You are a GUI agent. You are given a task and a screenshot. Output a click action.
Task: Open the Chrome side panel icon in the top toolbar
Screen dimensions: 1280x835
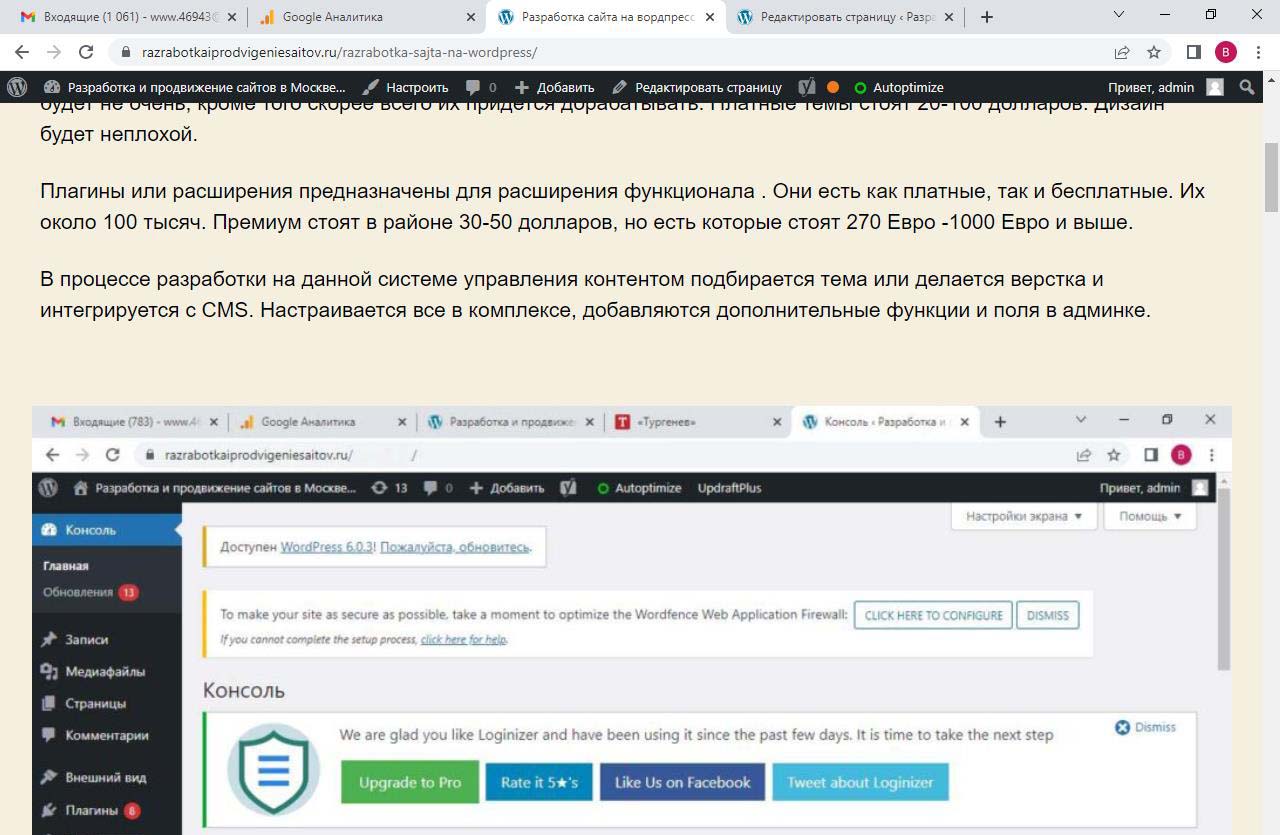coord(1193,52)
